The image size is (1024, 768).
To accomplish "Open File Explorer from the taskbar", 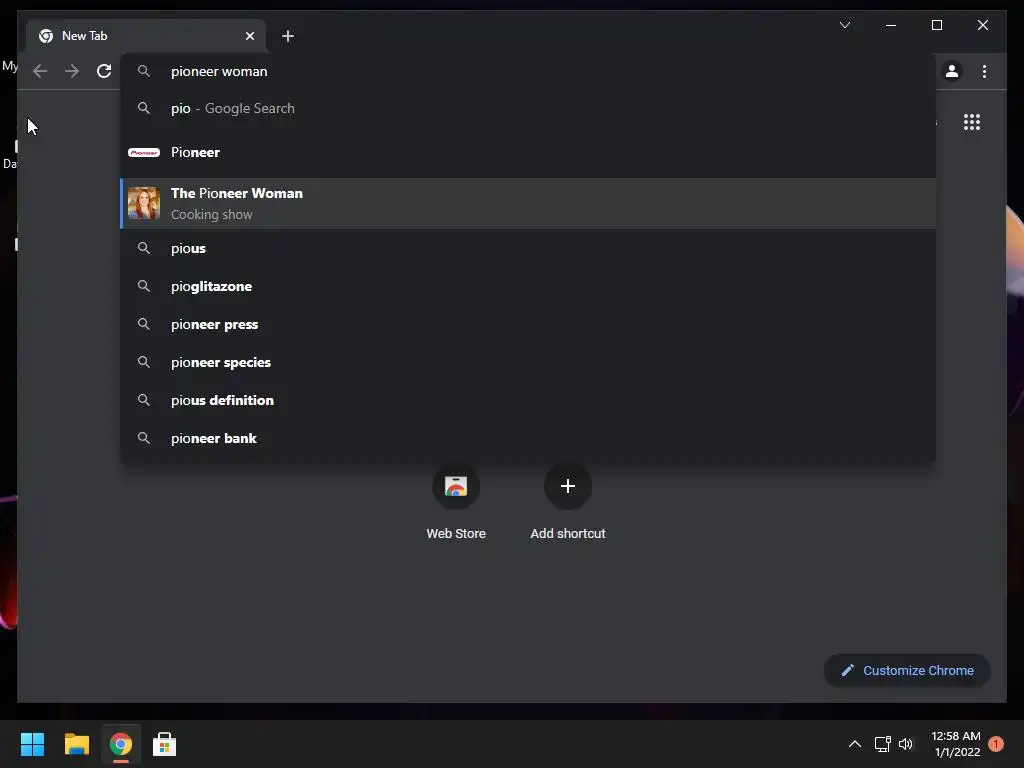I will [x=76, y=744].
